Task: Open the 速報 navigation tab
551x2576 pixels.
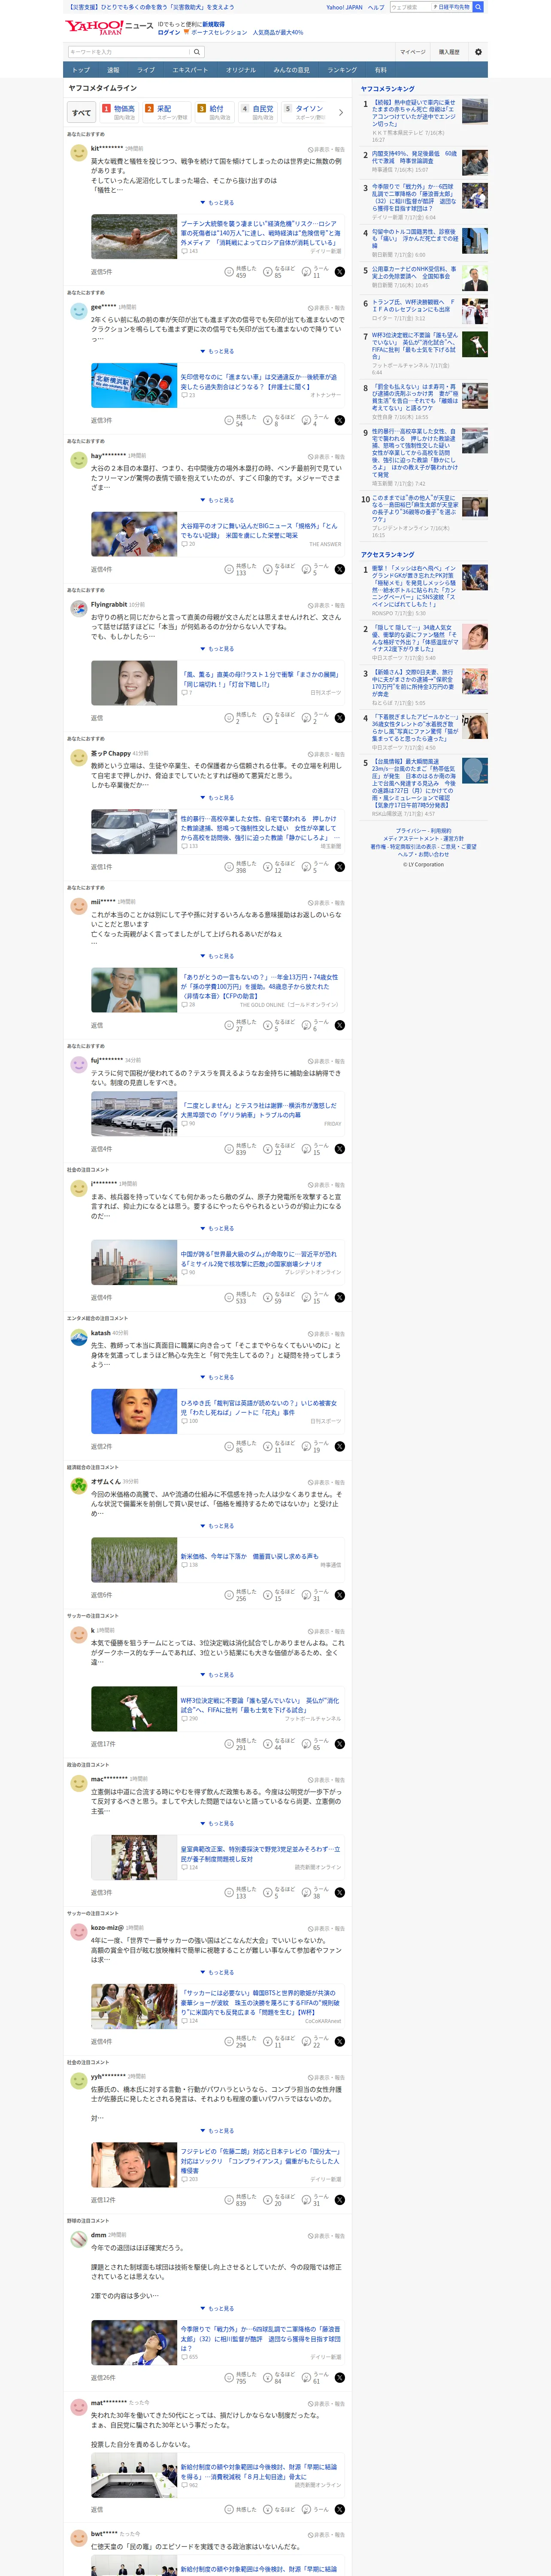Action: click(x=113, y=70)
